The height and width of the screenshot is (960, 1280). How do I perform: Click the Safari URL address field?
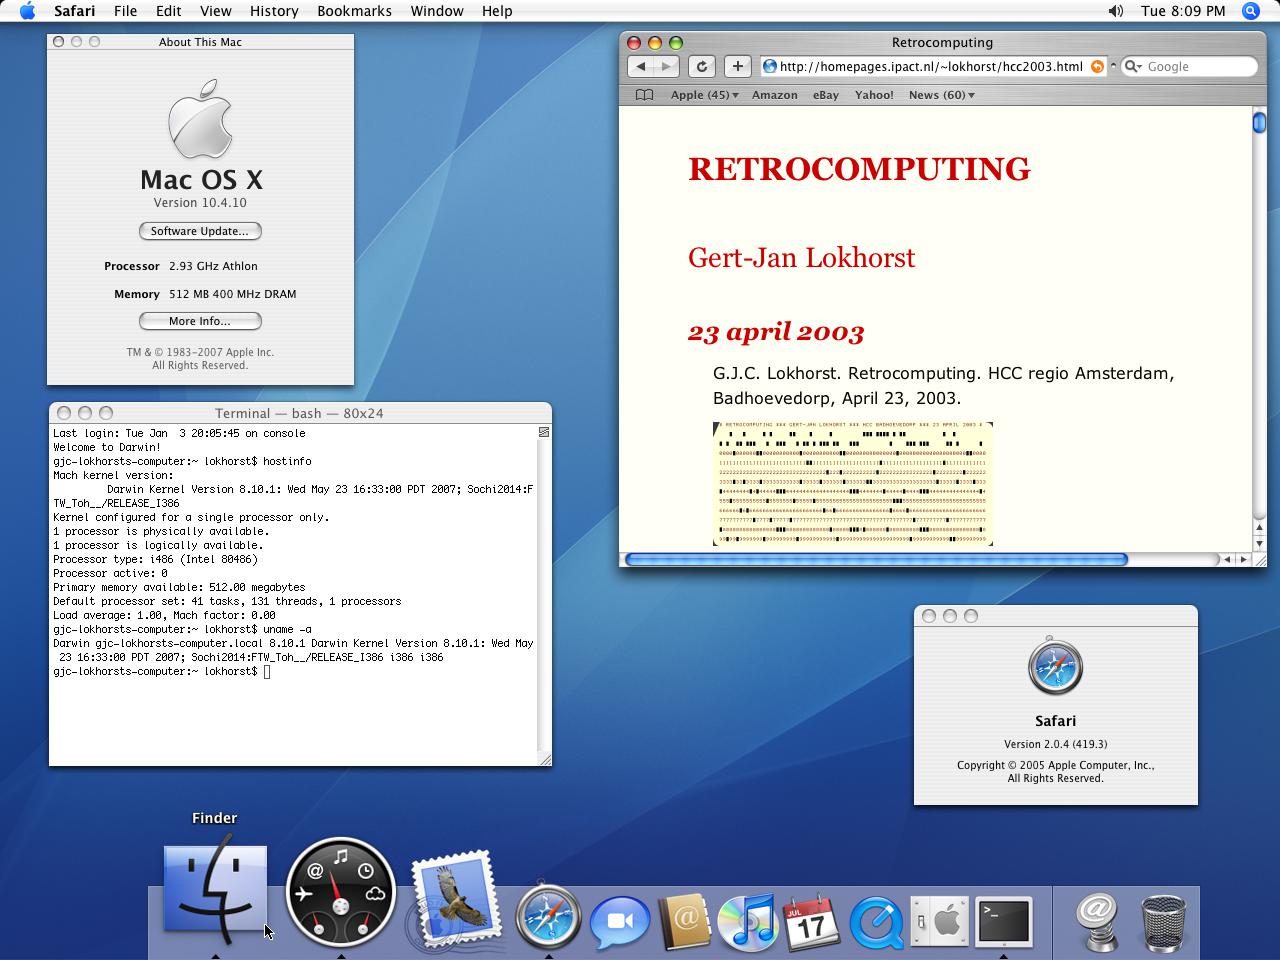click(932, 67)
